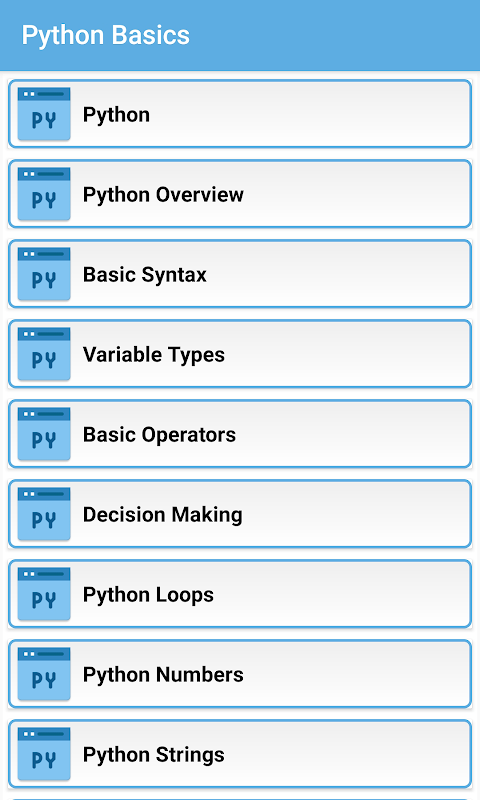The width and height of the screenshot is (480, 800).
Task: Open the Python Overview lesson
Action: [240, 194]
